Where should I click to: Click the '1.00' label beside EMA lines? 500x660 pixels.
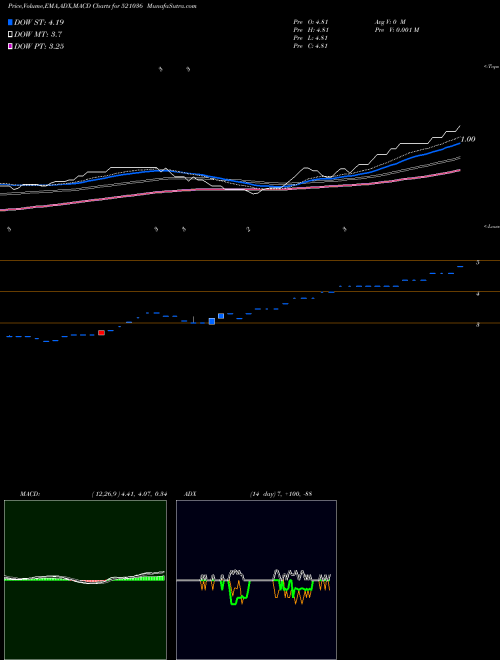468,139
